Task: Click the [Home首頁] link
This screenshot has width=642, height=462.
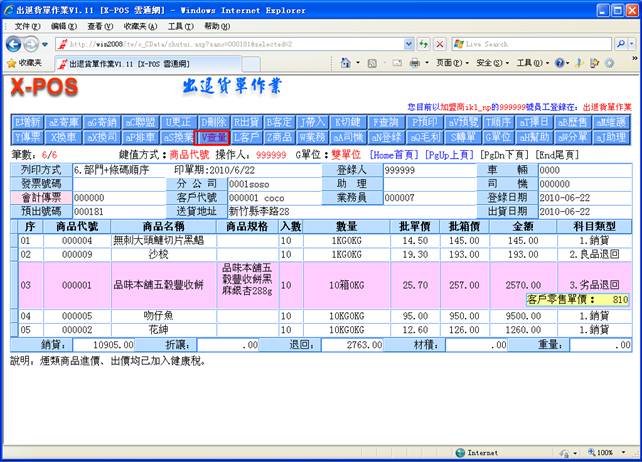Action: (x=394, y=156)
